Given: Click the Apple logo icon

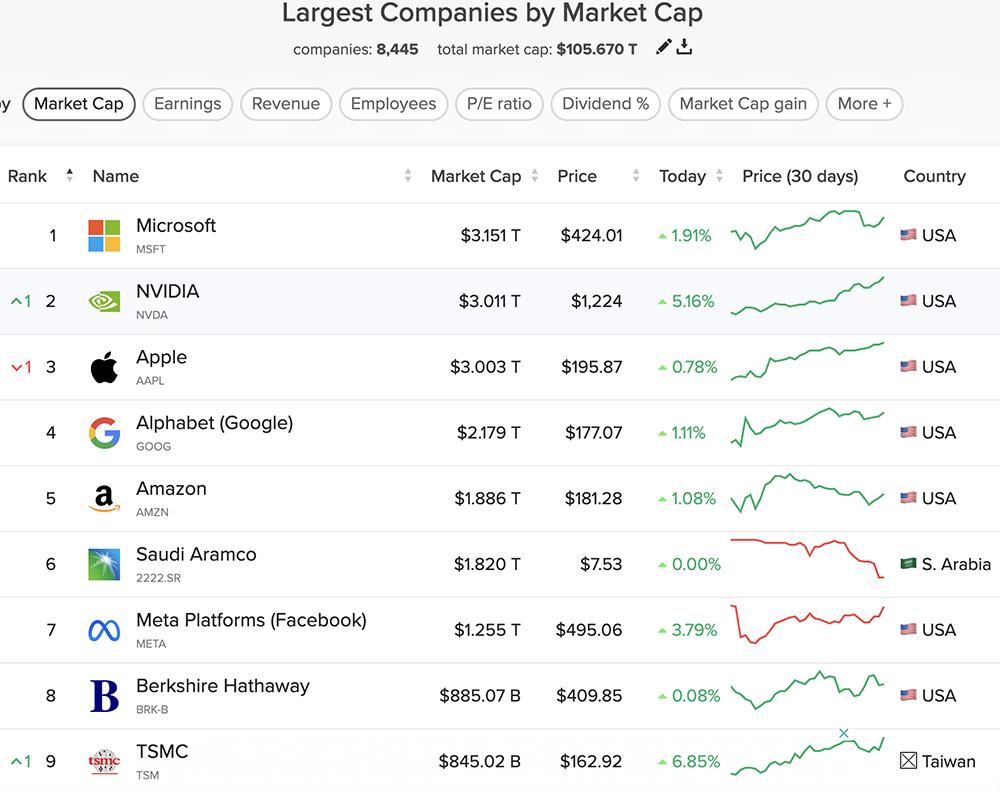Looking at the screenshot, I should coord(104,367).
